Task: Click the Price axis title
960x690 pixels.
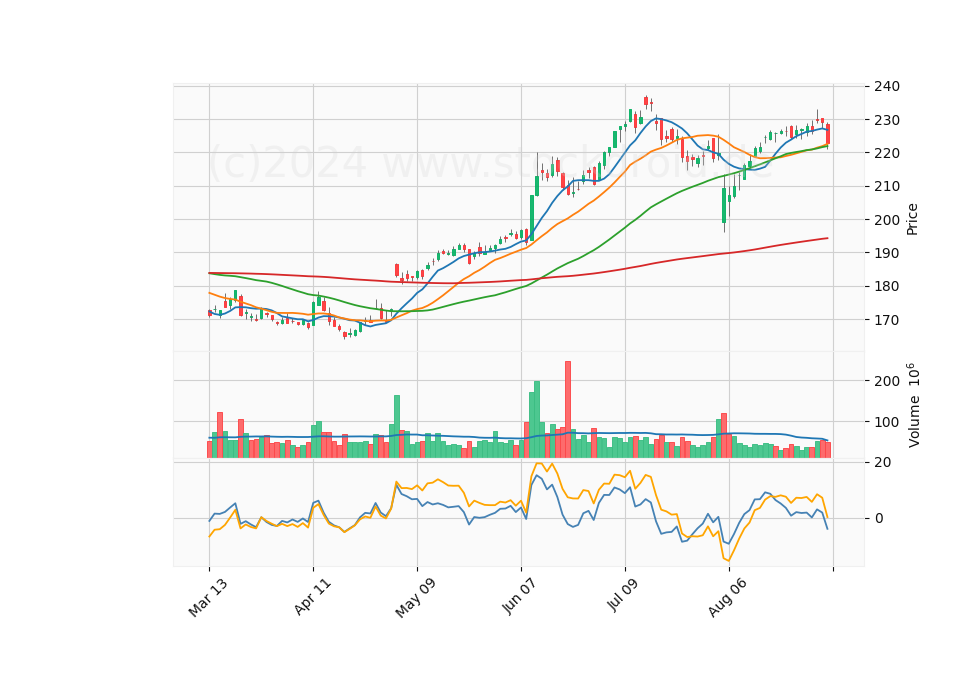Action: [x=912, y=219]
